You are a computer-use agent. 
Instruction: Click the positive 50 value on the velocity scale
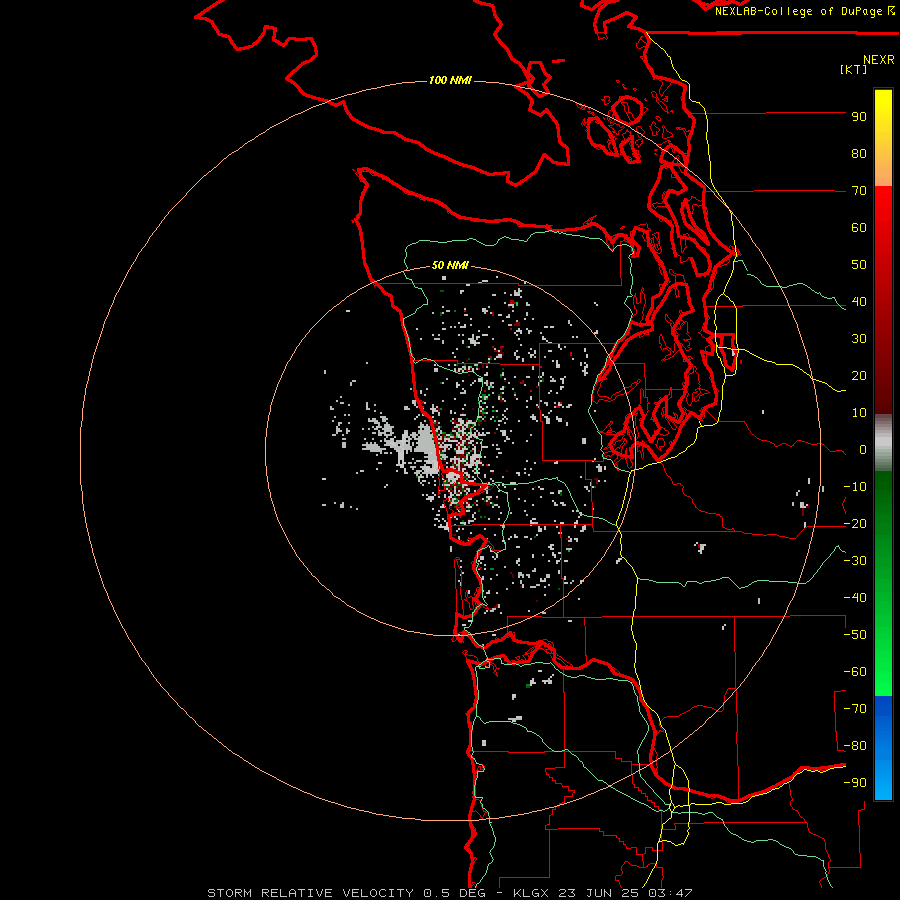coord(859,265)
